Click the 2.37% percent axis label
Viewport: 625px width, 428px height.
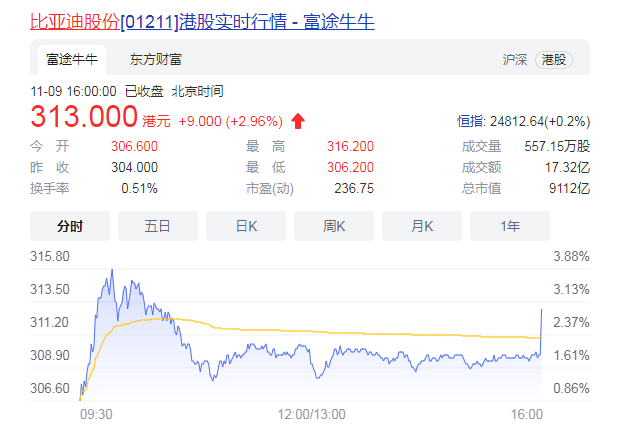[x=571, y=322]
